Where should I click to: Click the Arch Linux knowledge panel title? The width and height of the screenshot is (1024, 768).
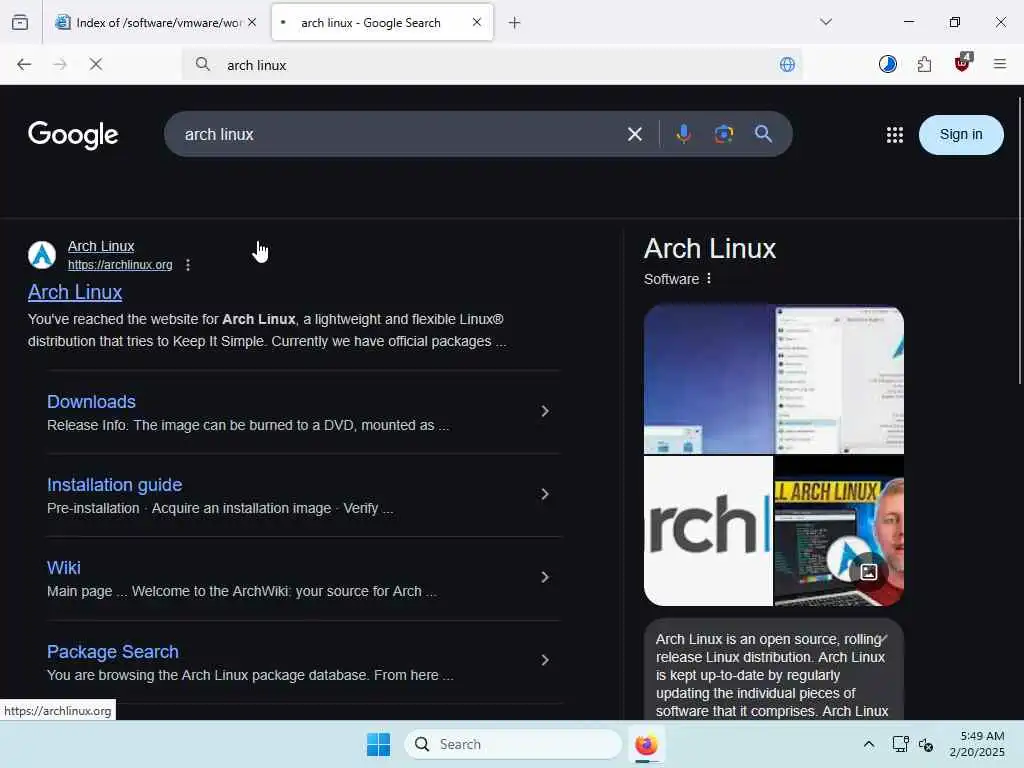pyautogui.click(x=710, y=249)
